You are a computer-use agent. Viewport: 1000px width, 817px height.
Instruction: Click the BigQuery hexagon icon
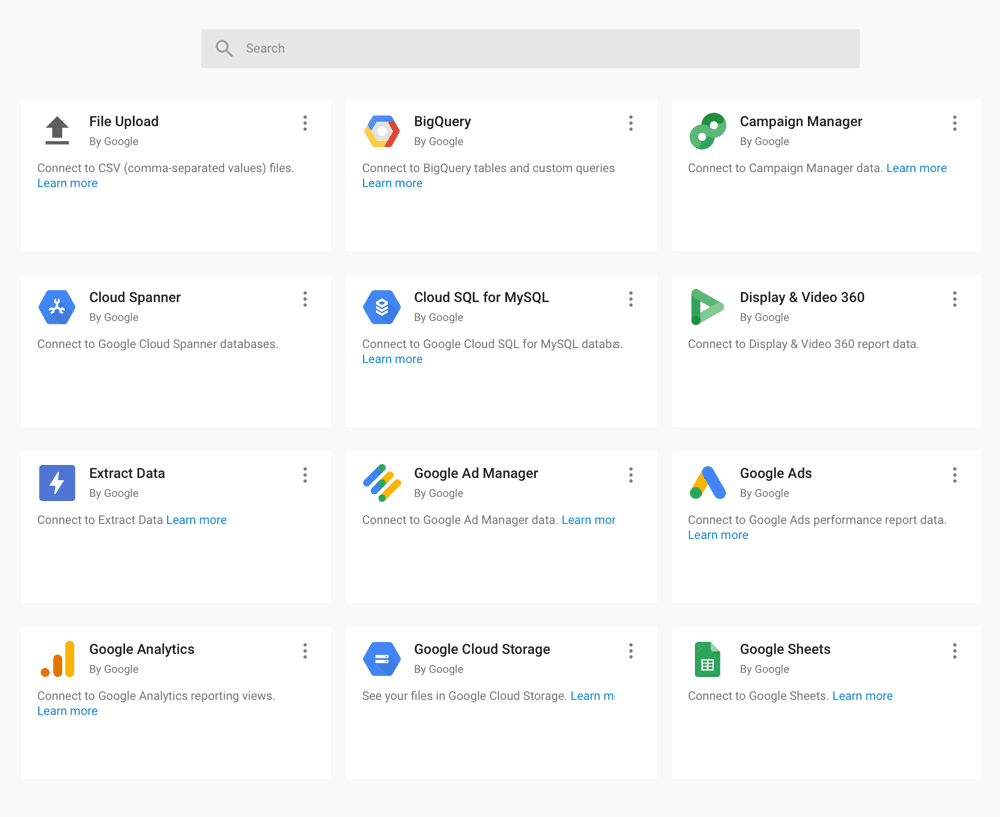[382, 130]
